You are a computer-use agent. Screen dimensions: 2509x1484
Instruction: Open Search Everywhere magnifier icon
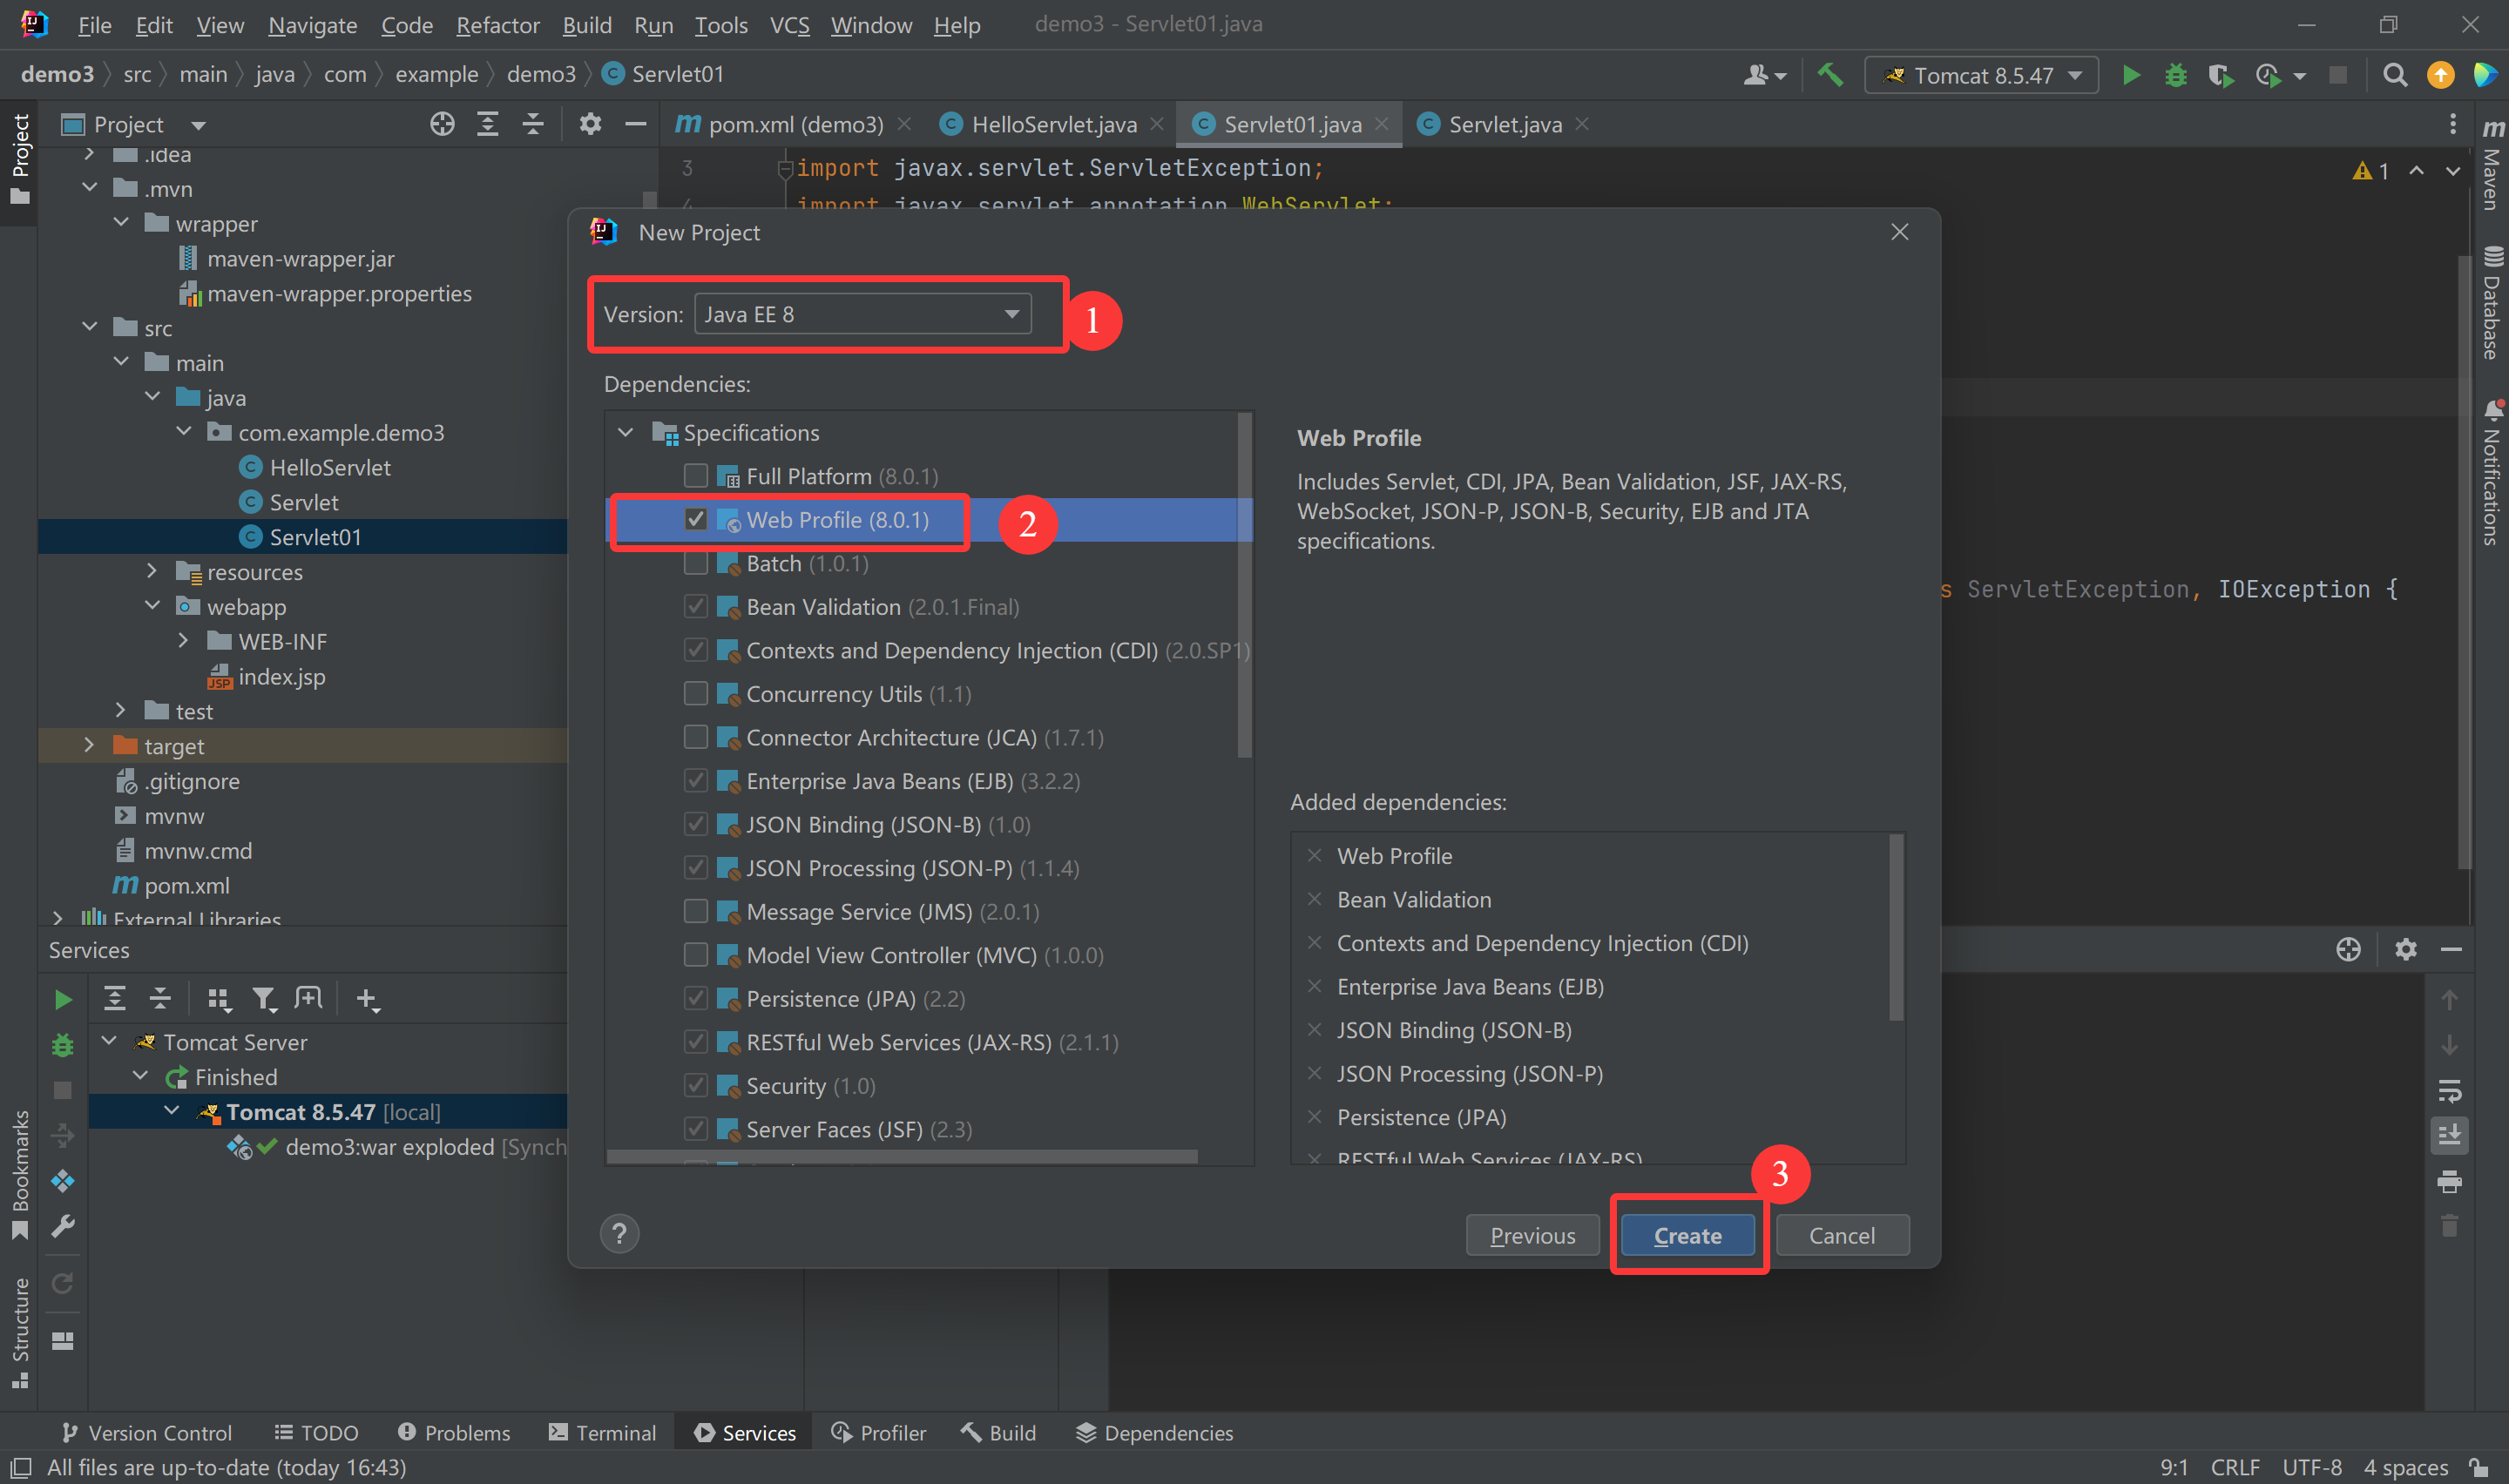2394,75
